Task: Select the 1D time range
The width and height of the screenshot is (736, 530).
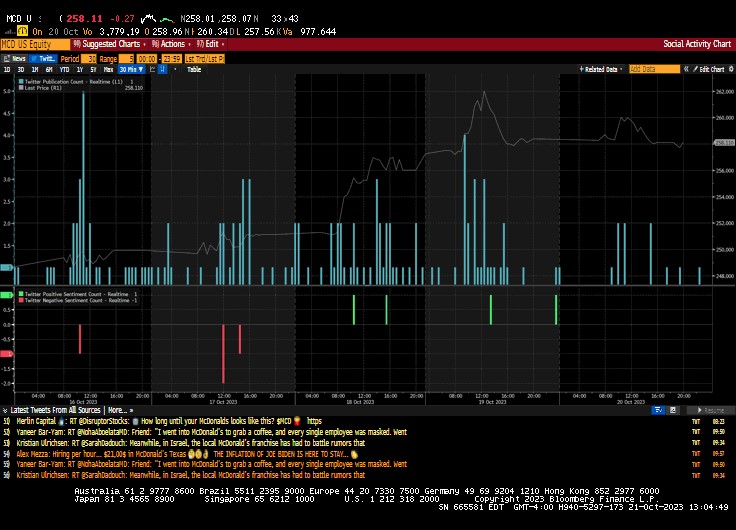Action: click(7, 69)
